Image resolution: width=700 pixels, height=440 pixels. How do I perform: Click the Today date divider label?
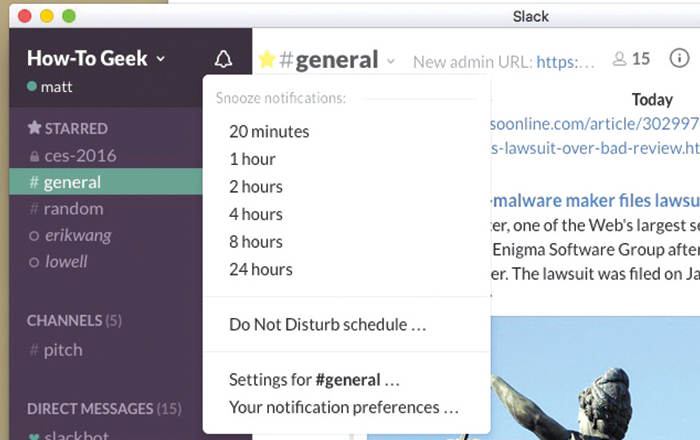pyautogui.click(x=652, y=100)
